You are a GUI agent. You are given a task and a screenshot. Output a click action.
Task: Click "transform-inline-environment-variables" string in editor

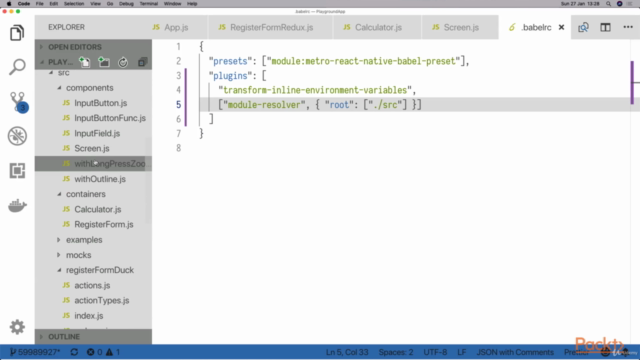pos(315,90)
